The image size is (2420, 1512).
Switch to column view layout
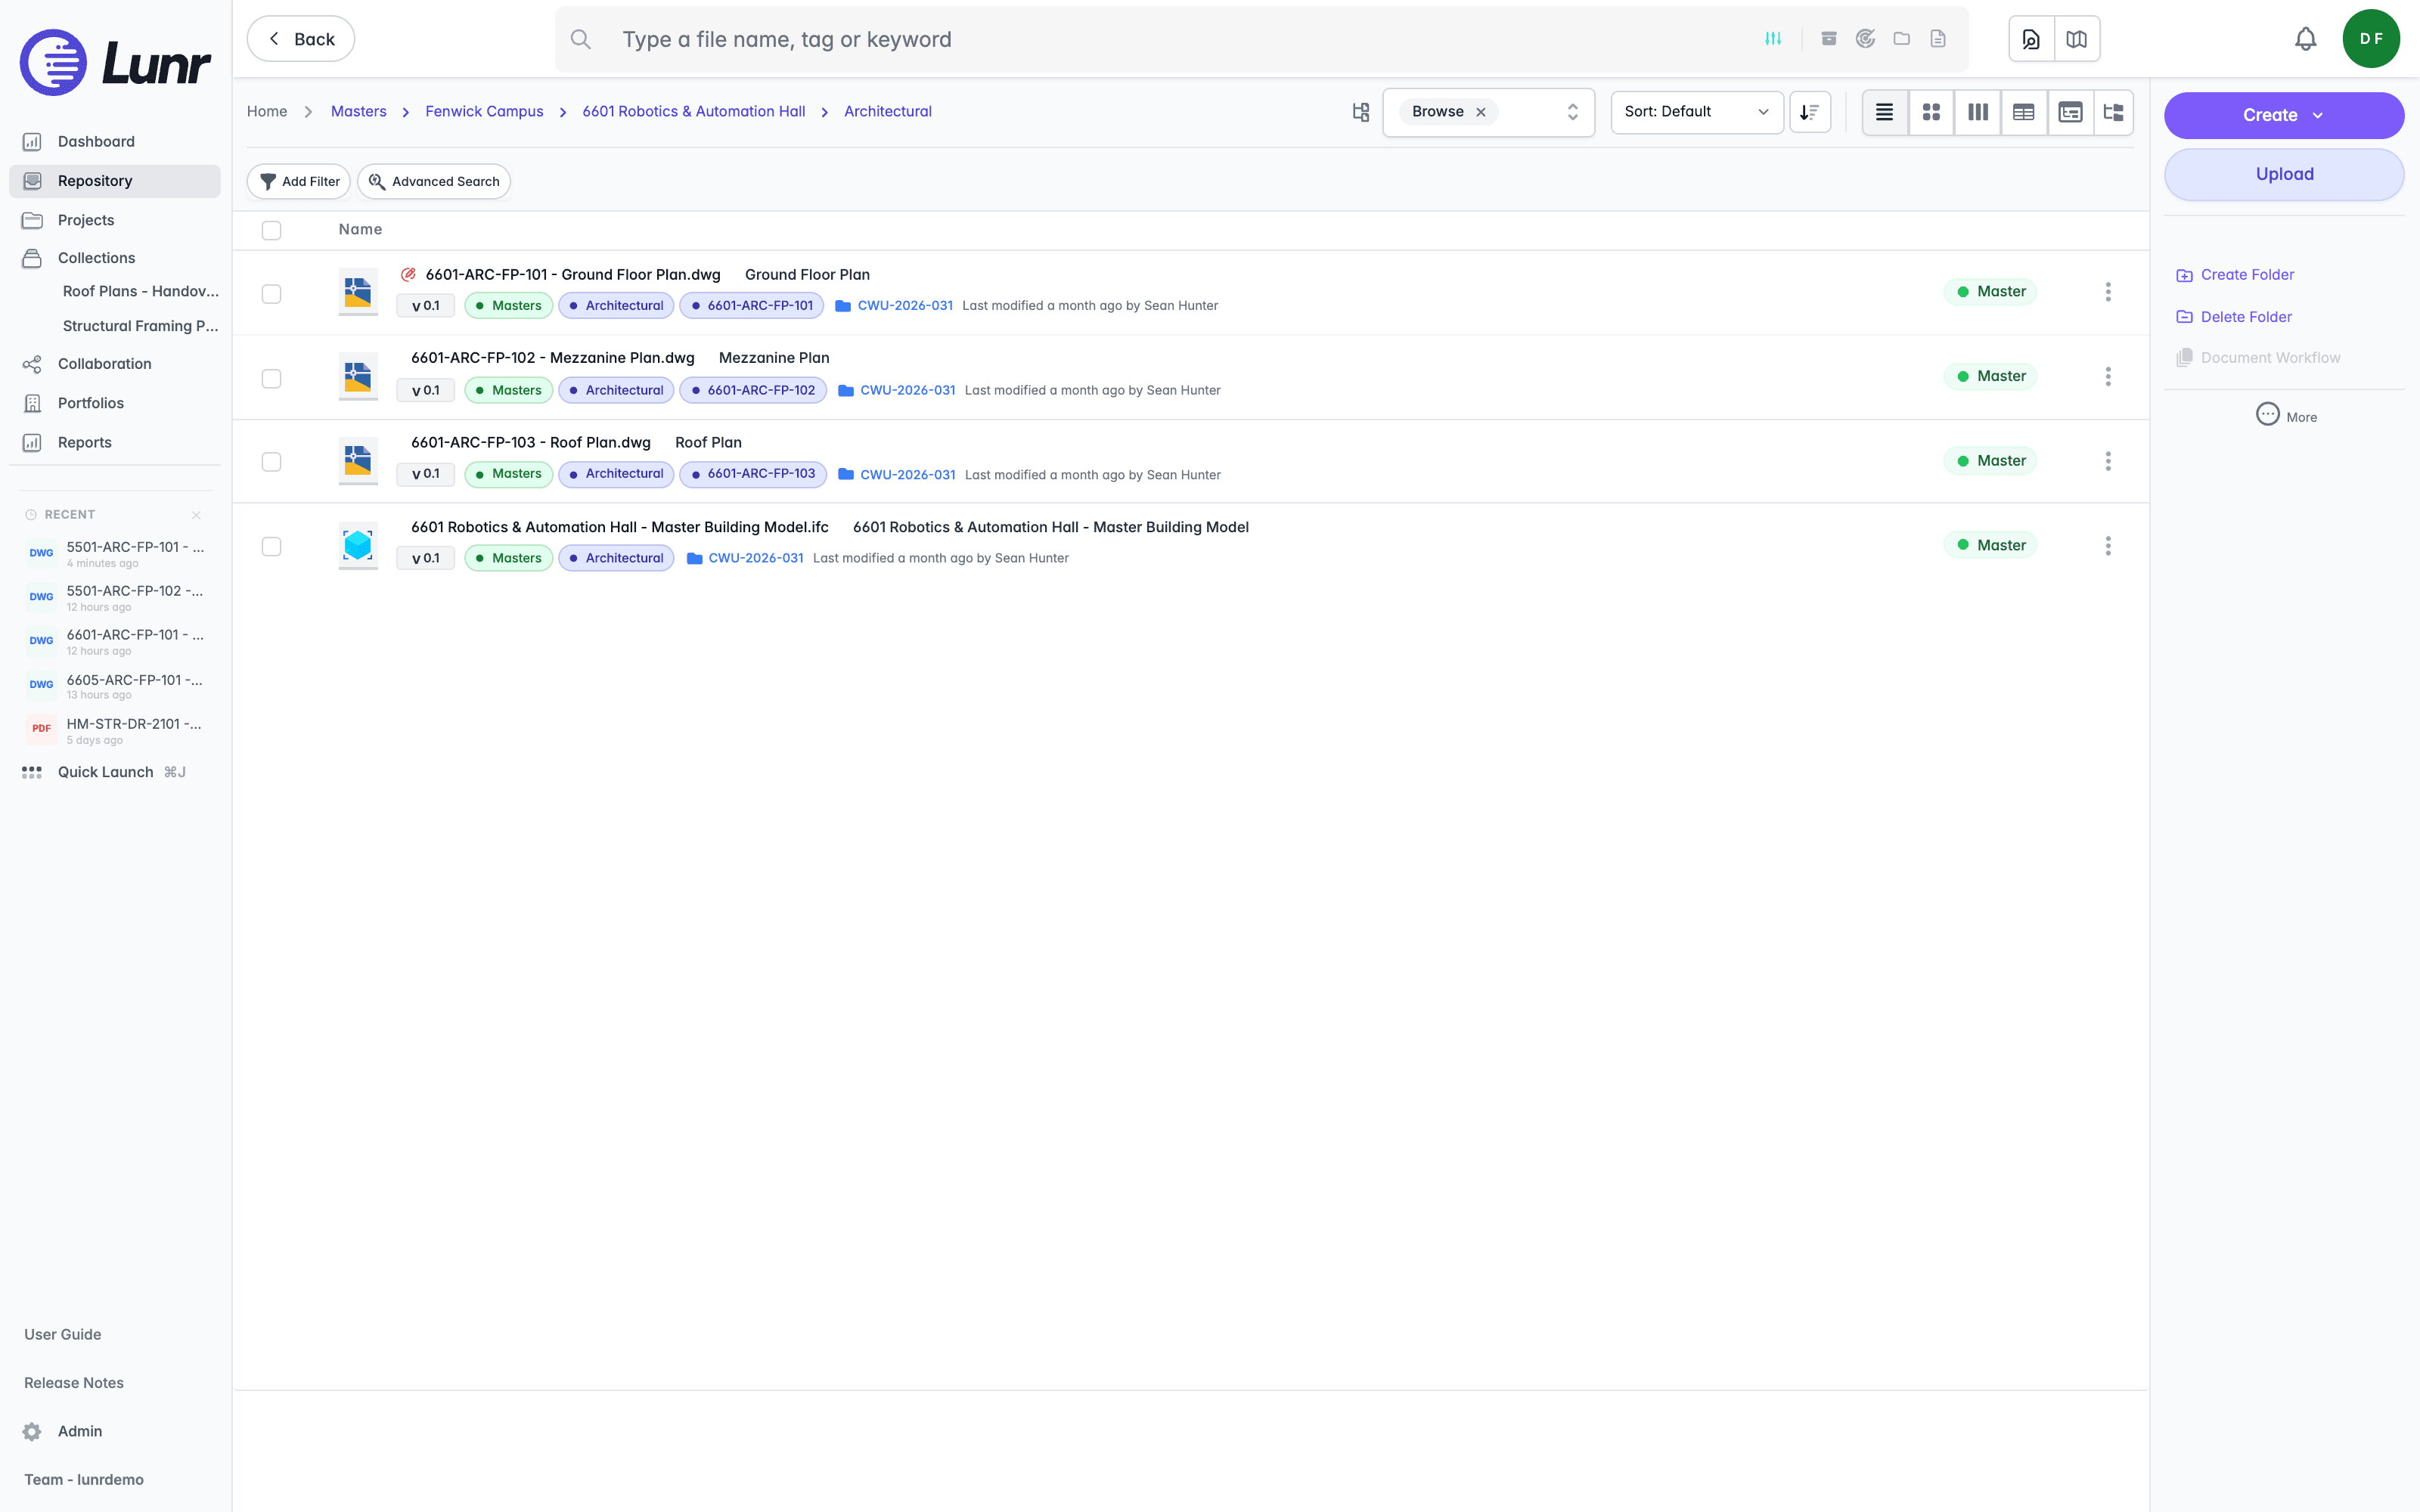pyautogui.click(x=1978, y=112)
